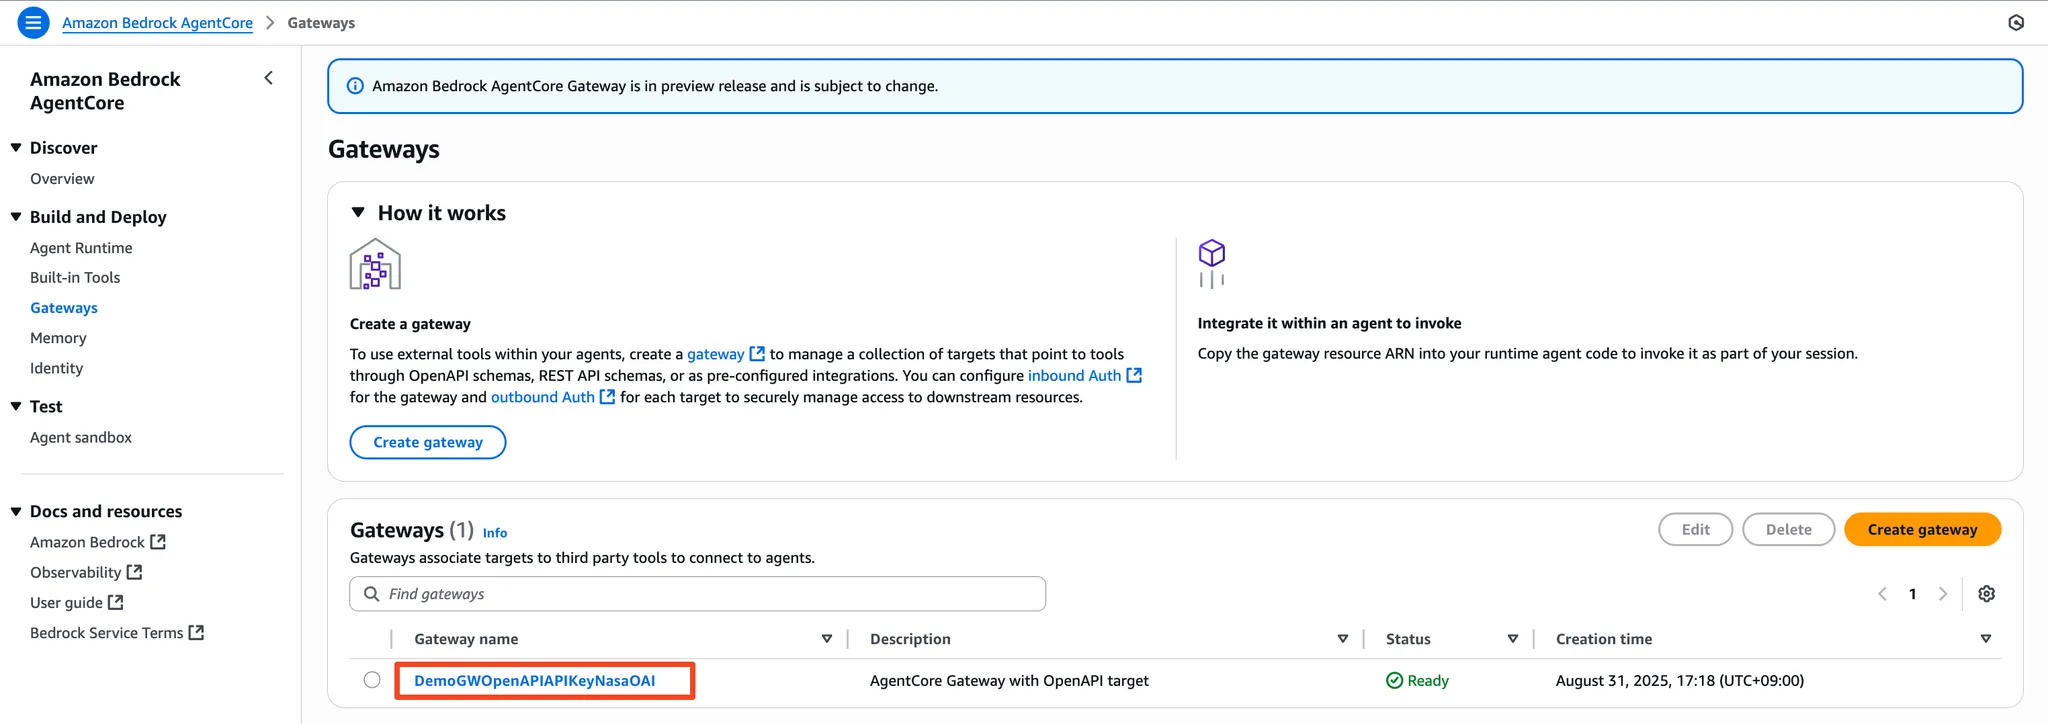Open the DemoGWOpenAPIAPIKeyNasaOAI gateway link
The width and height of the screenshot is (2048, 724).
[x=535, y=681]
